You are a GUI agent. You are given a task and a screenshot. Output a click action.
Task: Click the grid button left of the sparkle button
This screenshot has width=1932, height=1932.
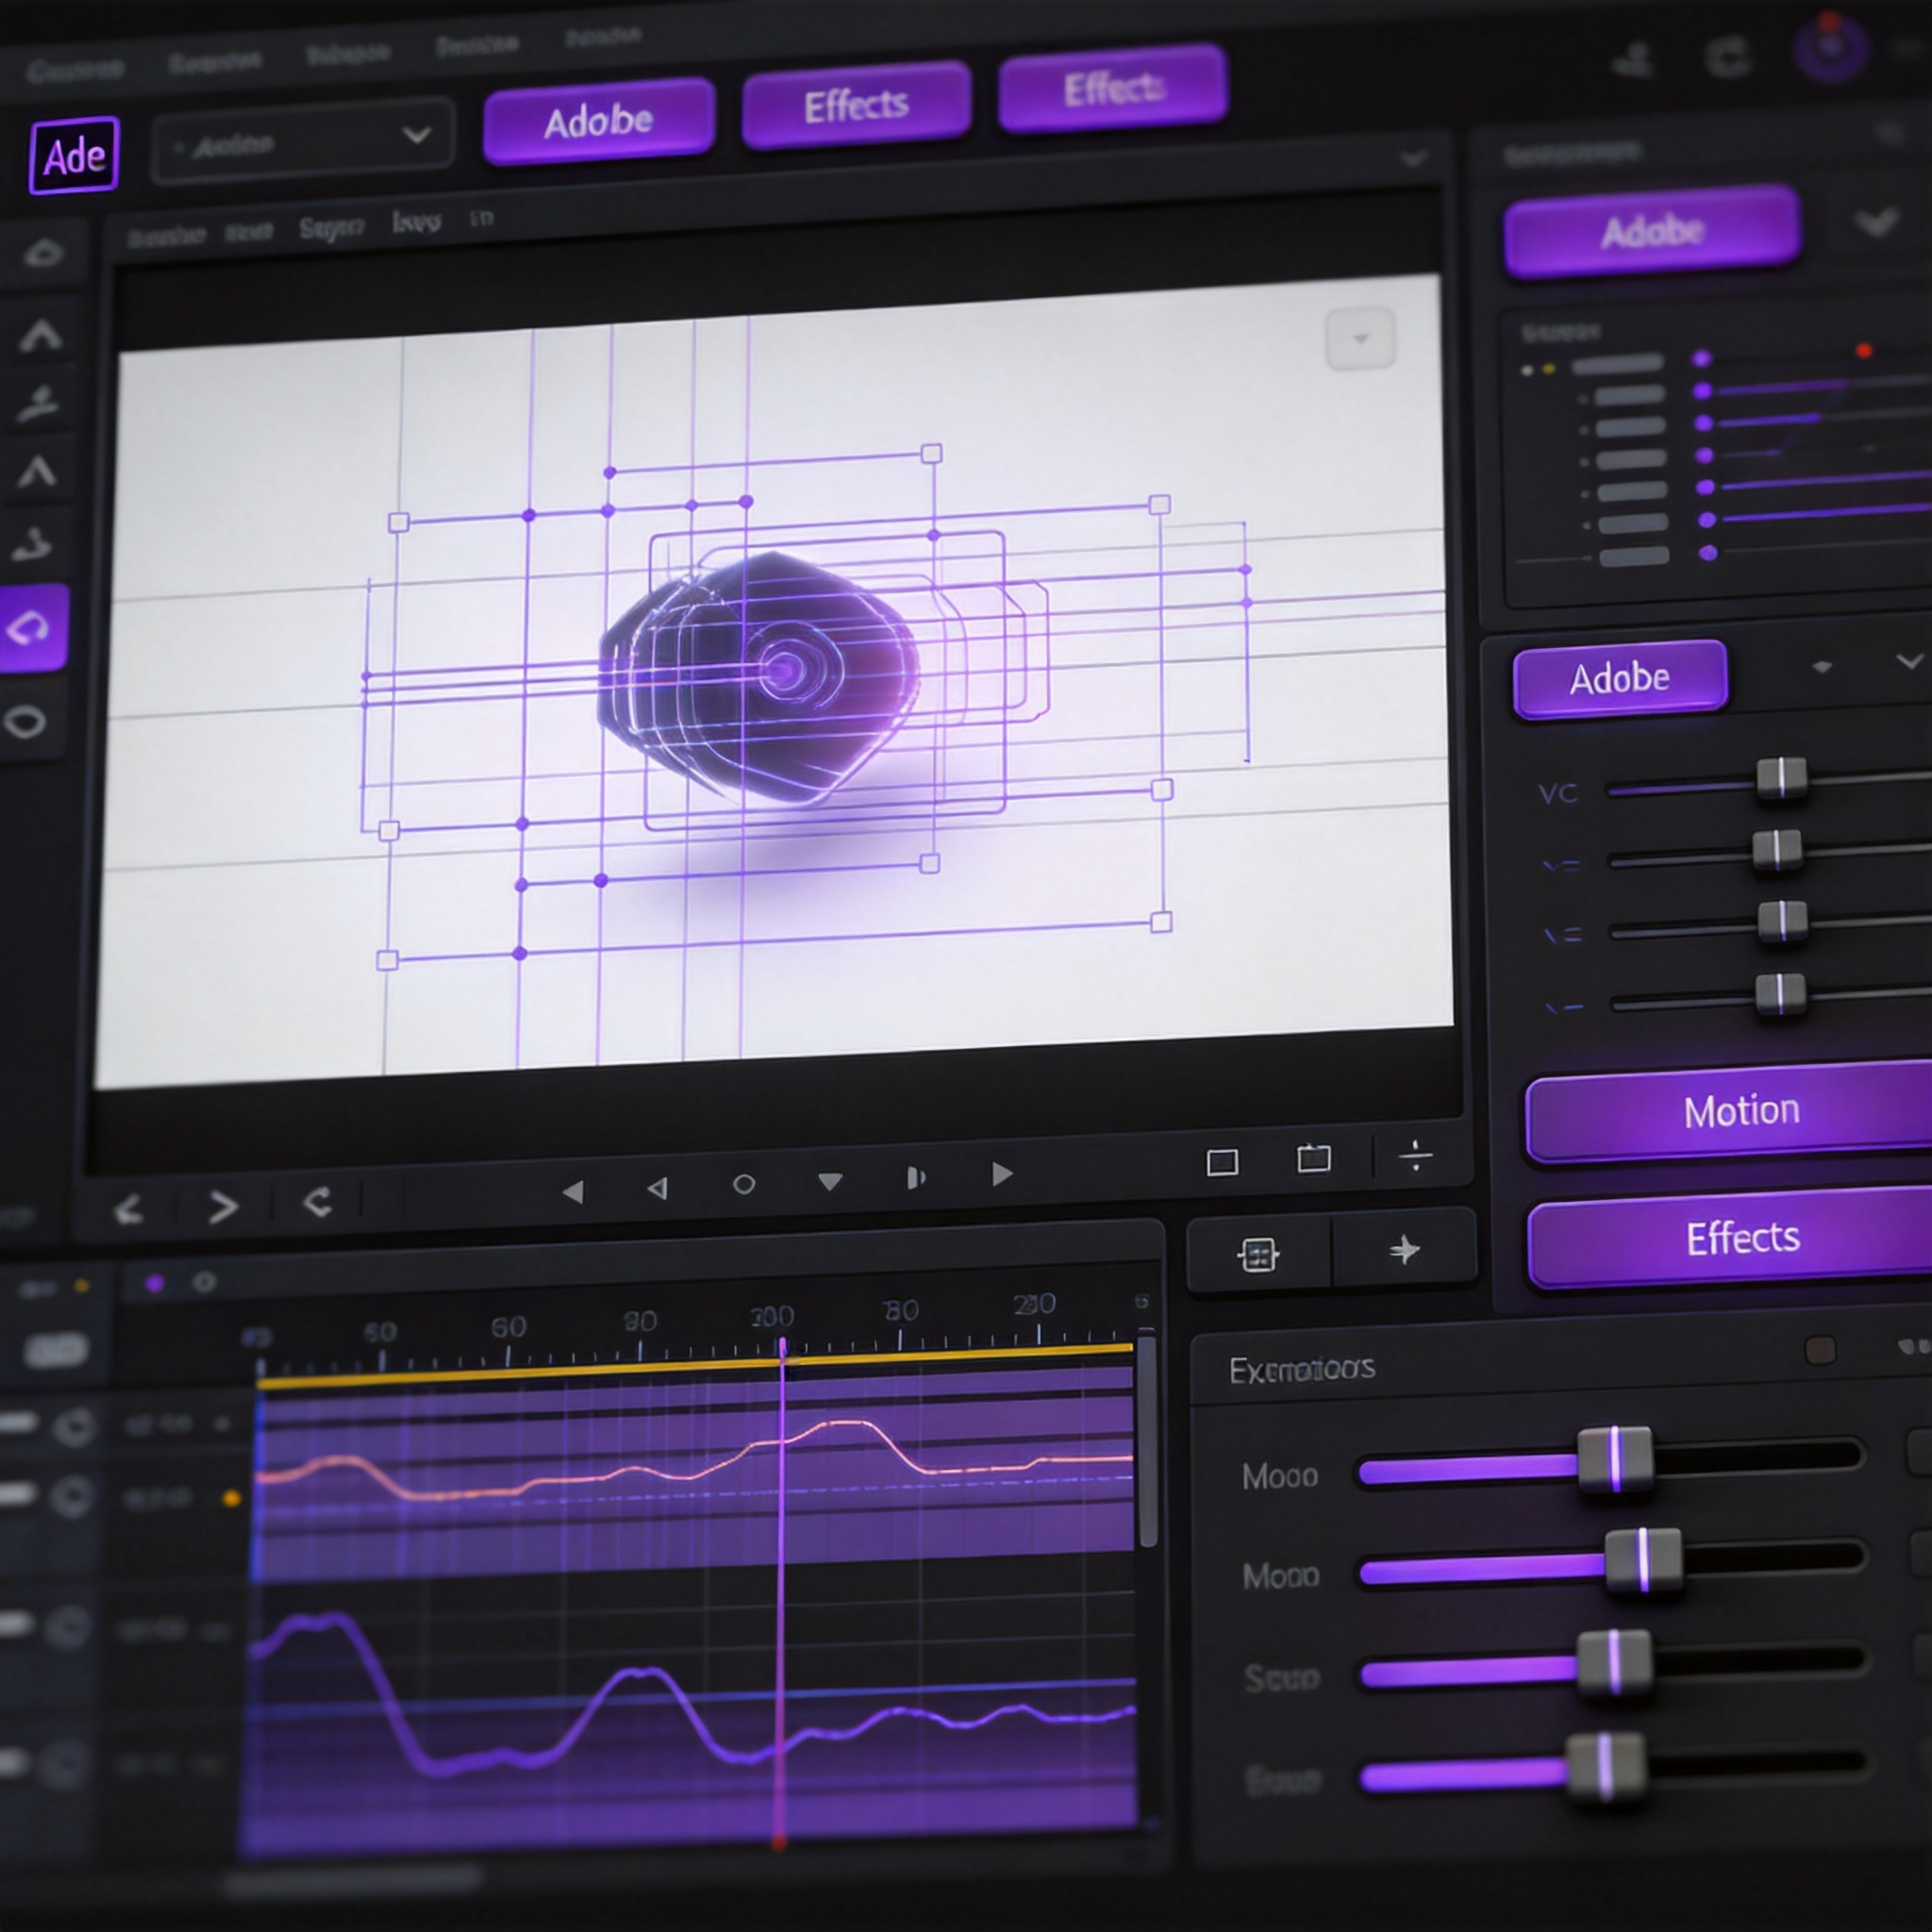1258,1253
